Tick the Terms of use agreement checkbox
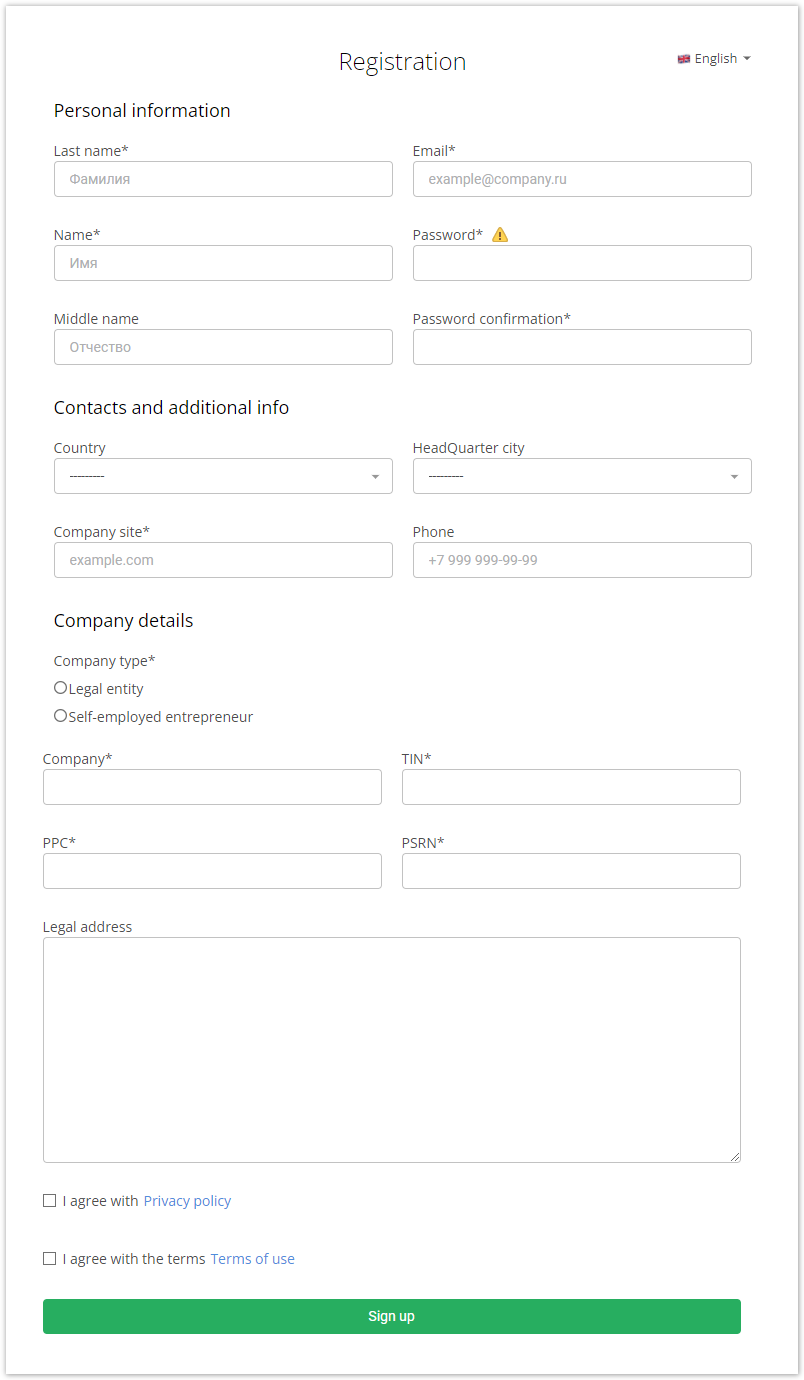The height and width of the screenshot is (1380, 804). (x=50, y=1259)
